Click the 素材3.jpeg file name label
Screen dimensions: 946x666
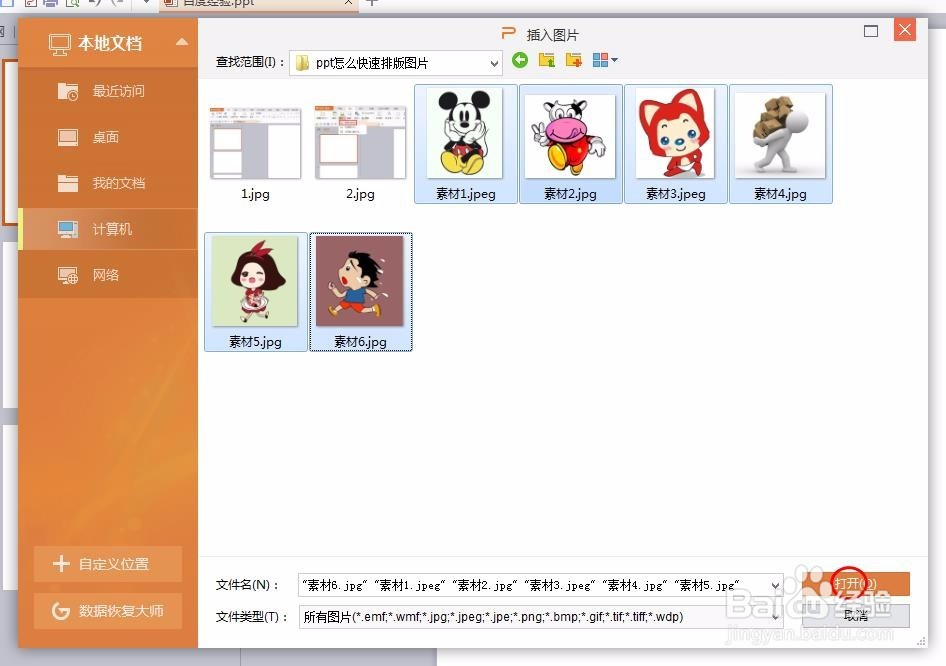click(x=675, y=194)
